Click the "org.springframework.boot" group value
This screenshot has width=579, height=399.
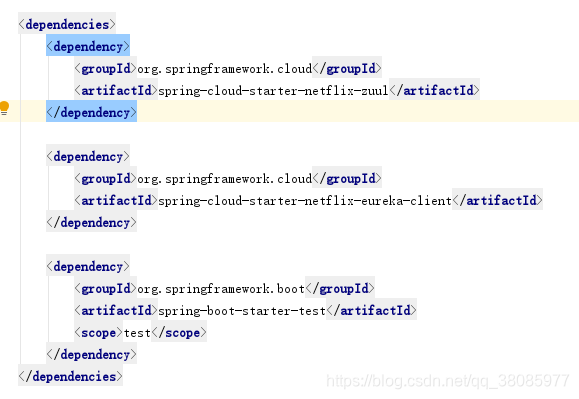(x=221, y=289)
